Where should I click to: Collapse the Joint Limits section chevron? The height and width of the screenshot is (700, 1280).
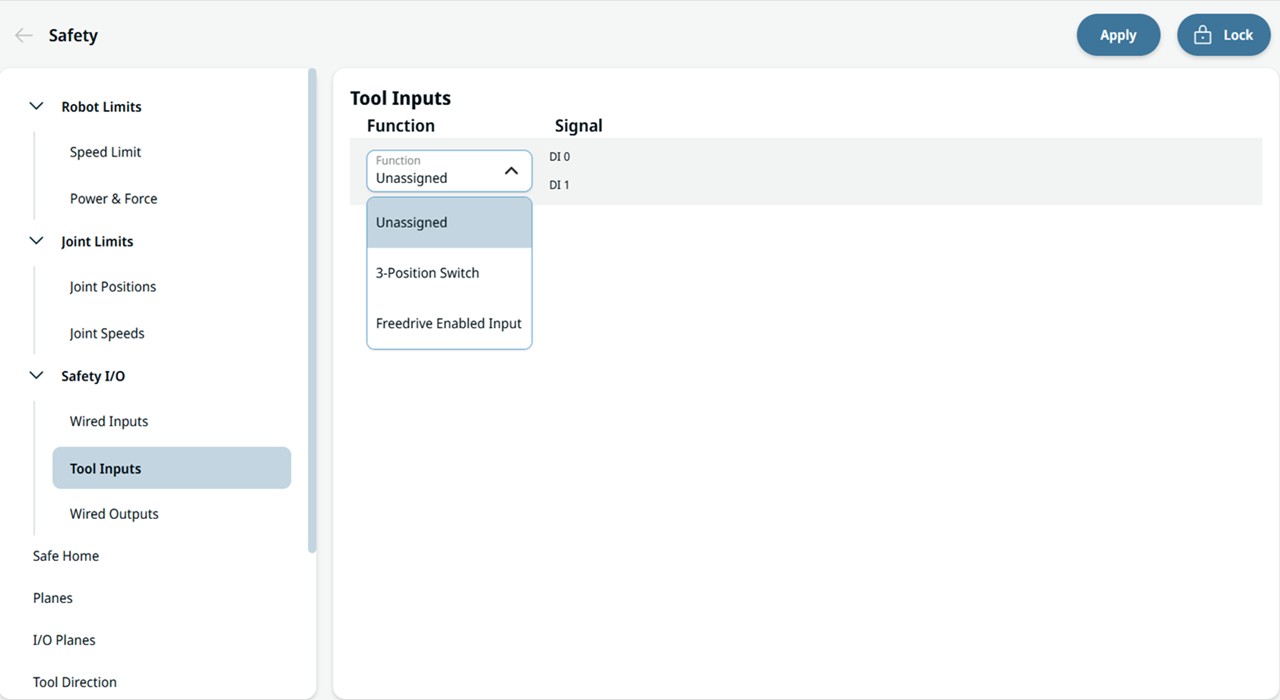coord(37,241)
